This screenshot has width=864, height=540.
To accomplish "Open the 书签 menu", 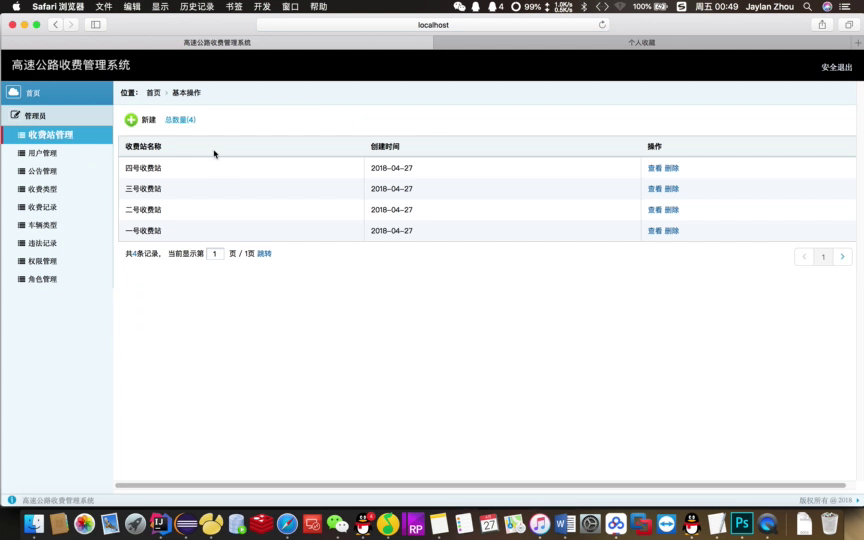I will tap(234, 7).
